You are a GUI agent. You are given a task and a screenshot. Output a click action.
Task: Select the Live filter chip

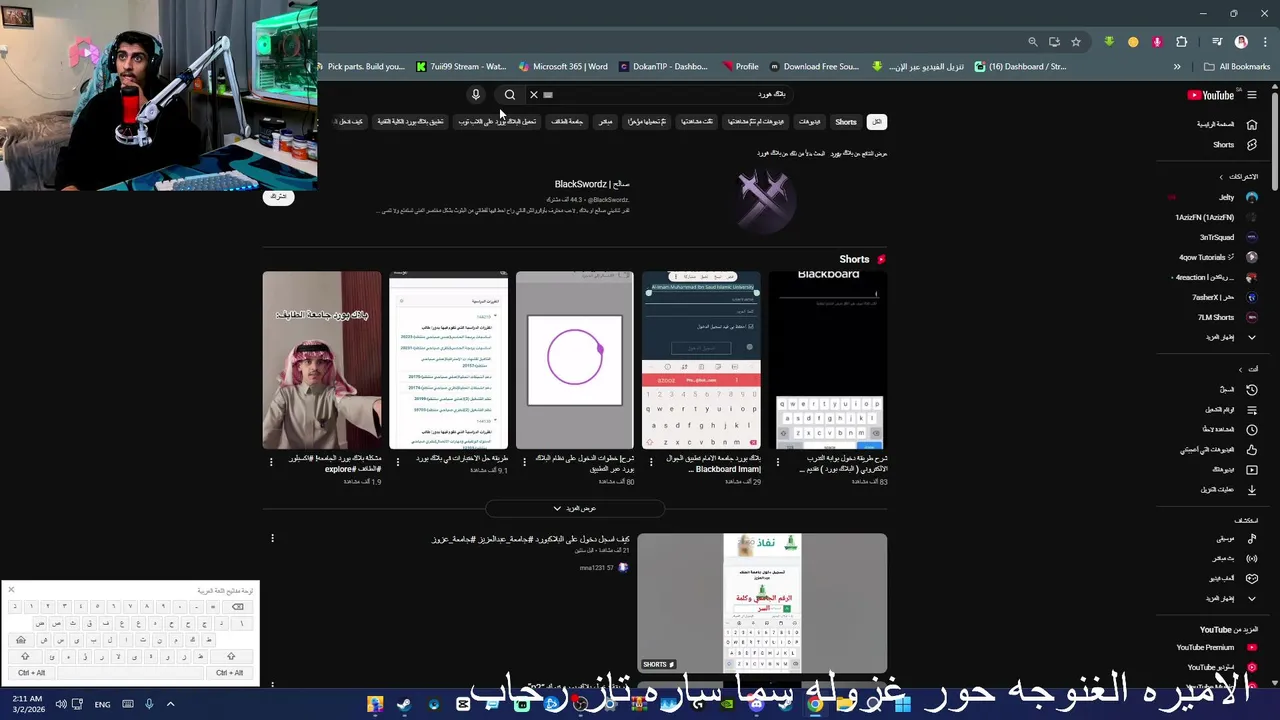click(x=605, y=122)
